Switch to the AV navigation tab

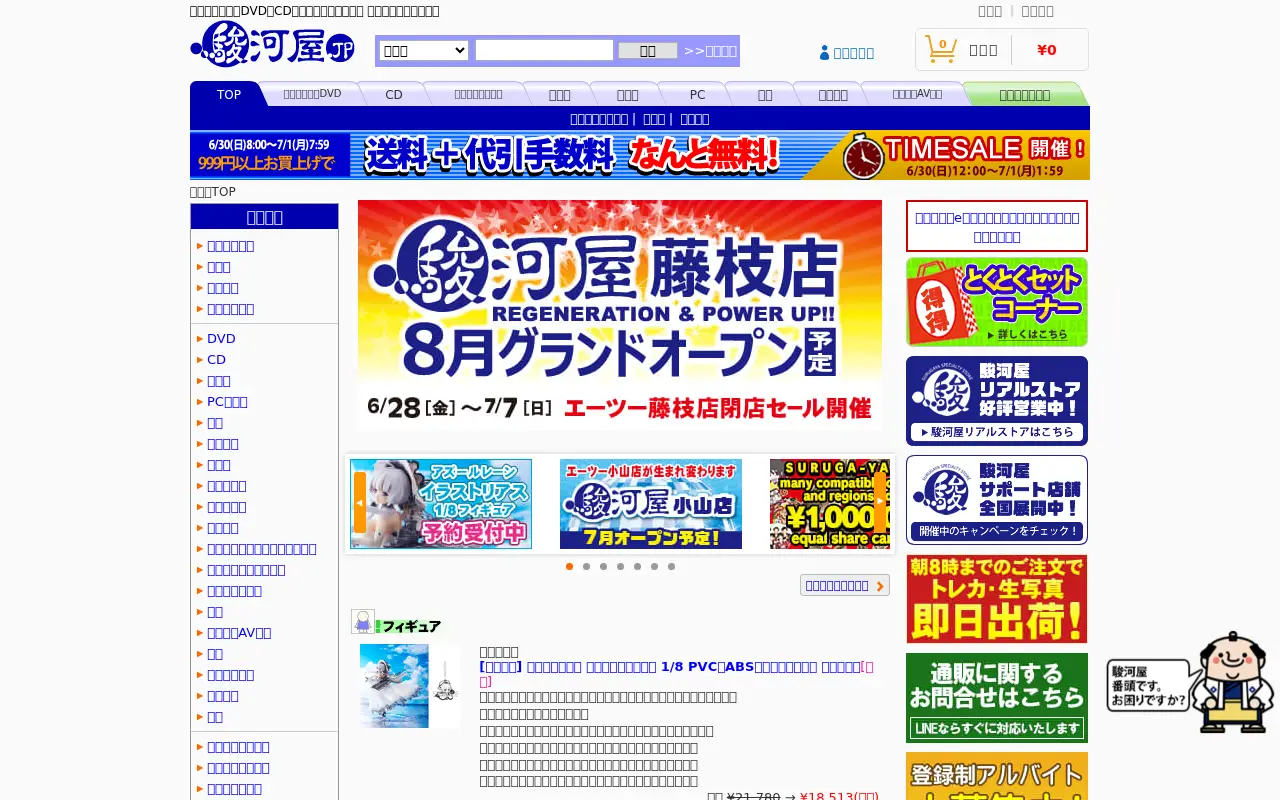pos(917,94)
